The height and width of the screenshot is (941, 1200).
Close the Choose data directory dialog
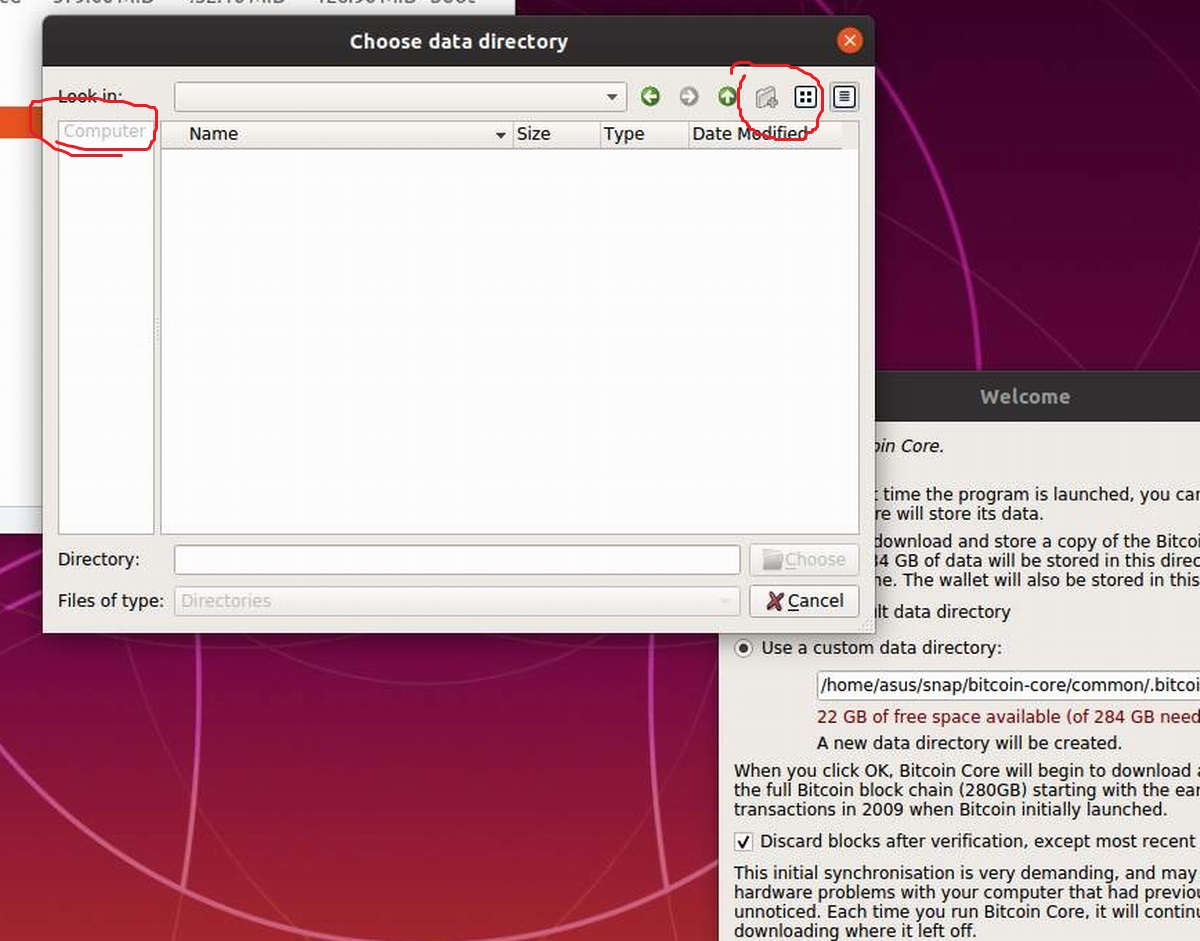coord(849,41)
